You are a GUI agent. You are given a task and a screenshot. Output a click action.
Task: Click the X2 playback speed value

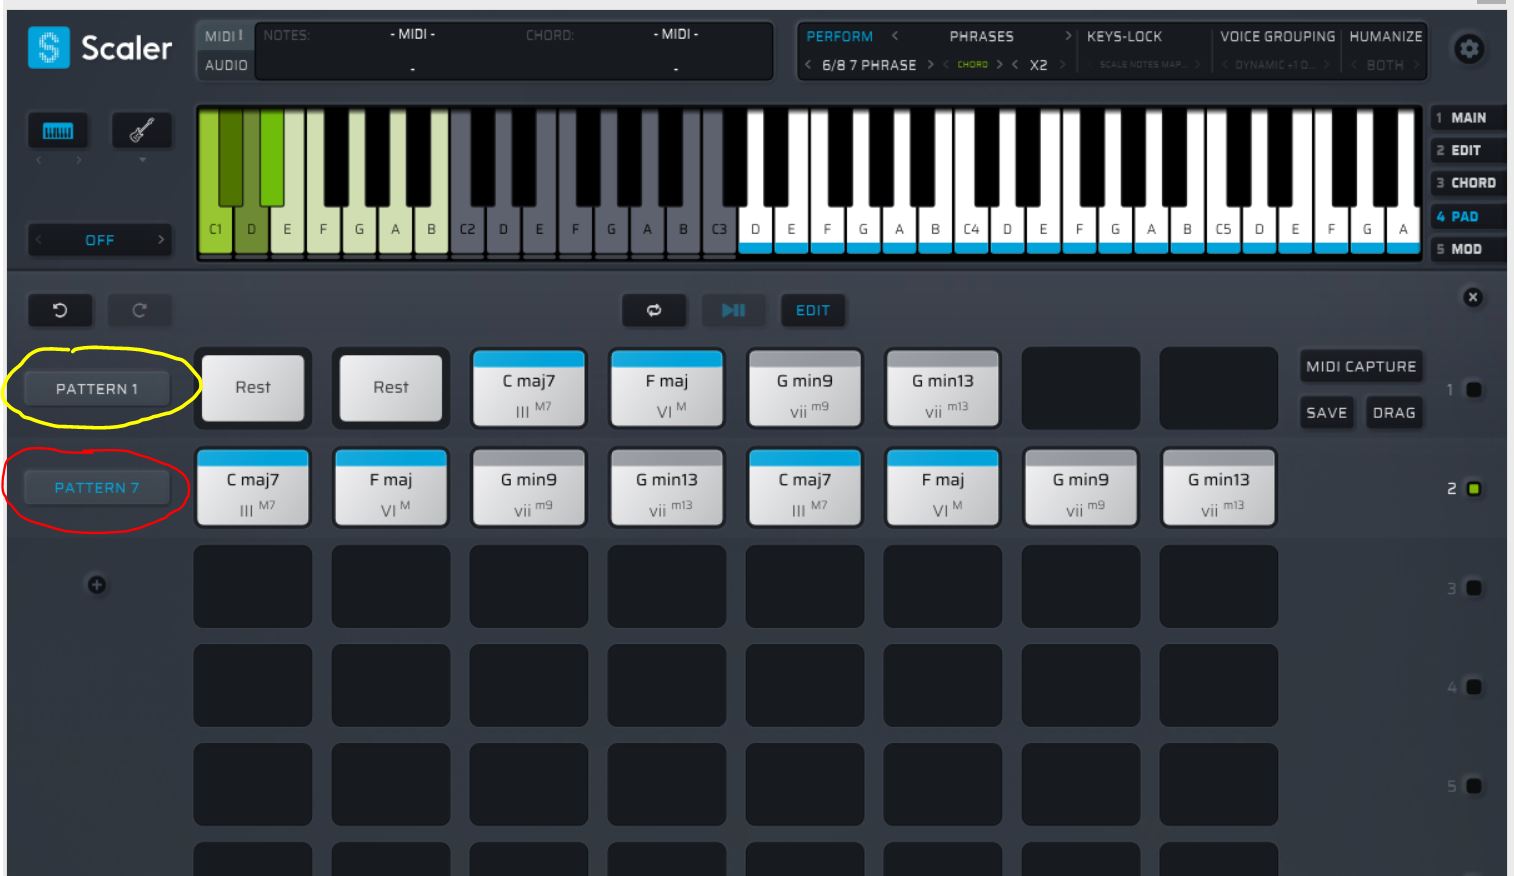[x=1038, y=65]
